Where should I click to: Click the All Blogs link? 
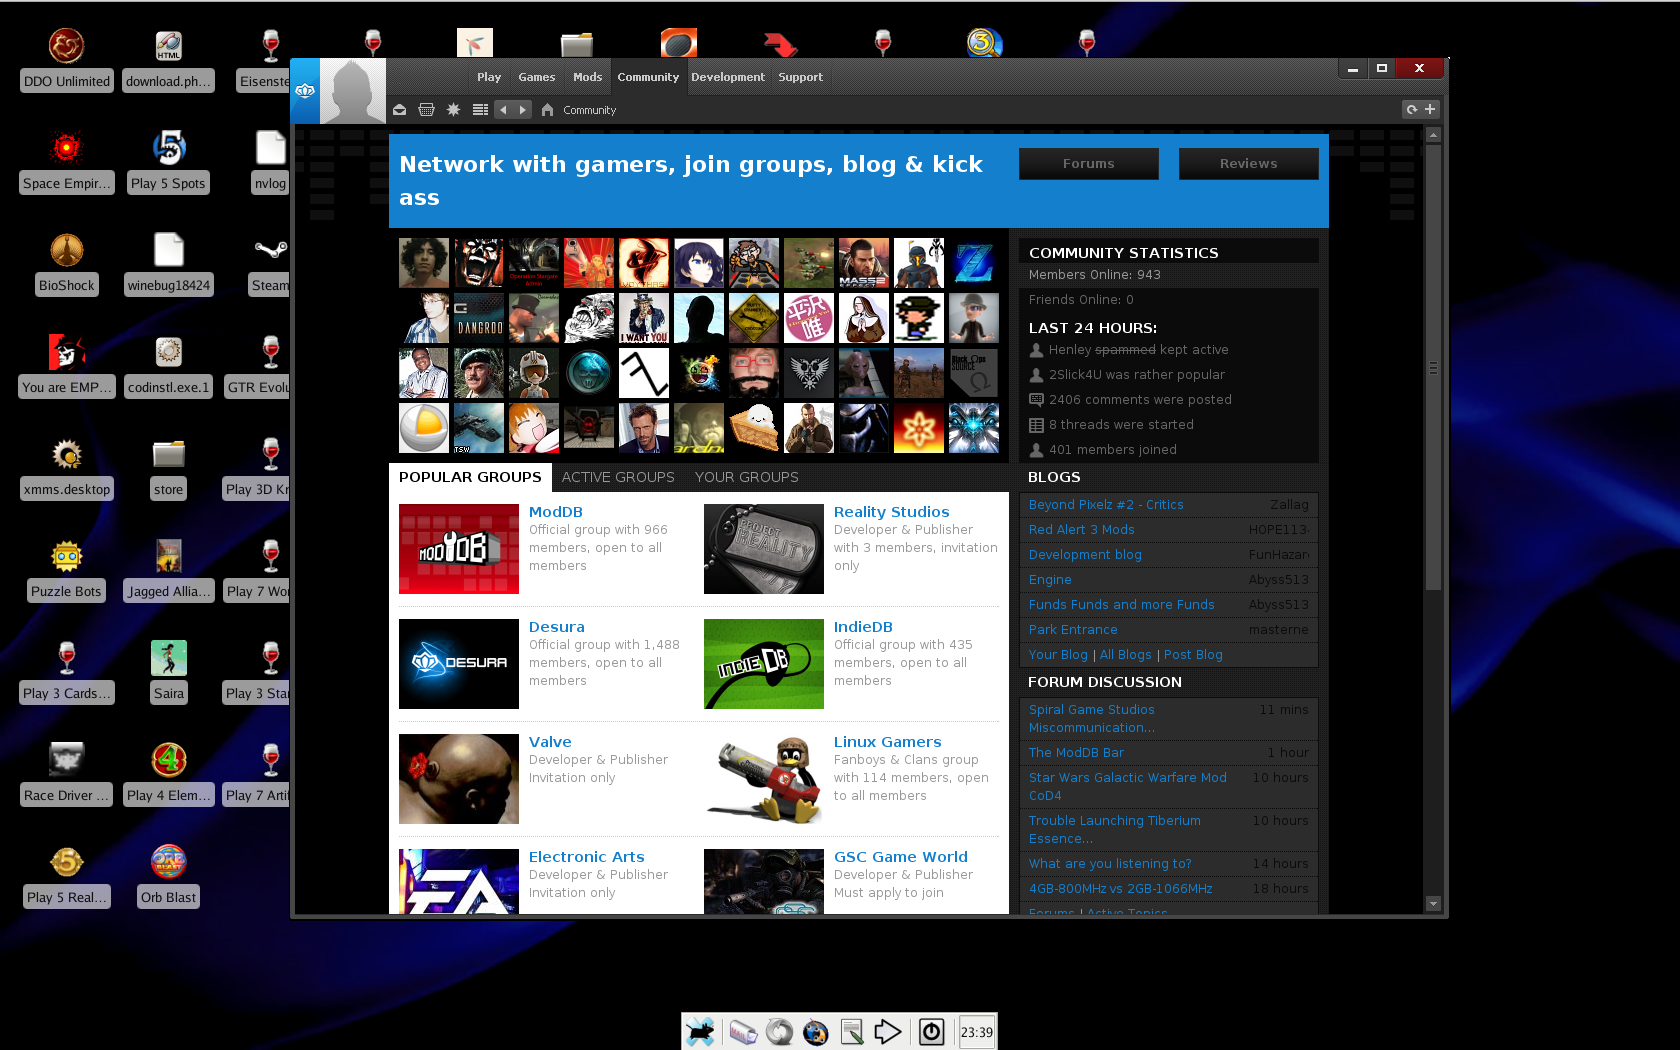1125,655
